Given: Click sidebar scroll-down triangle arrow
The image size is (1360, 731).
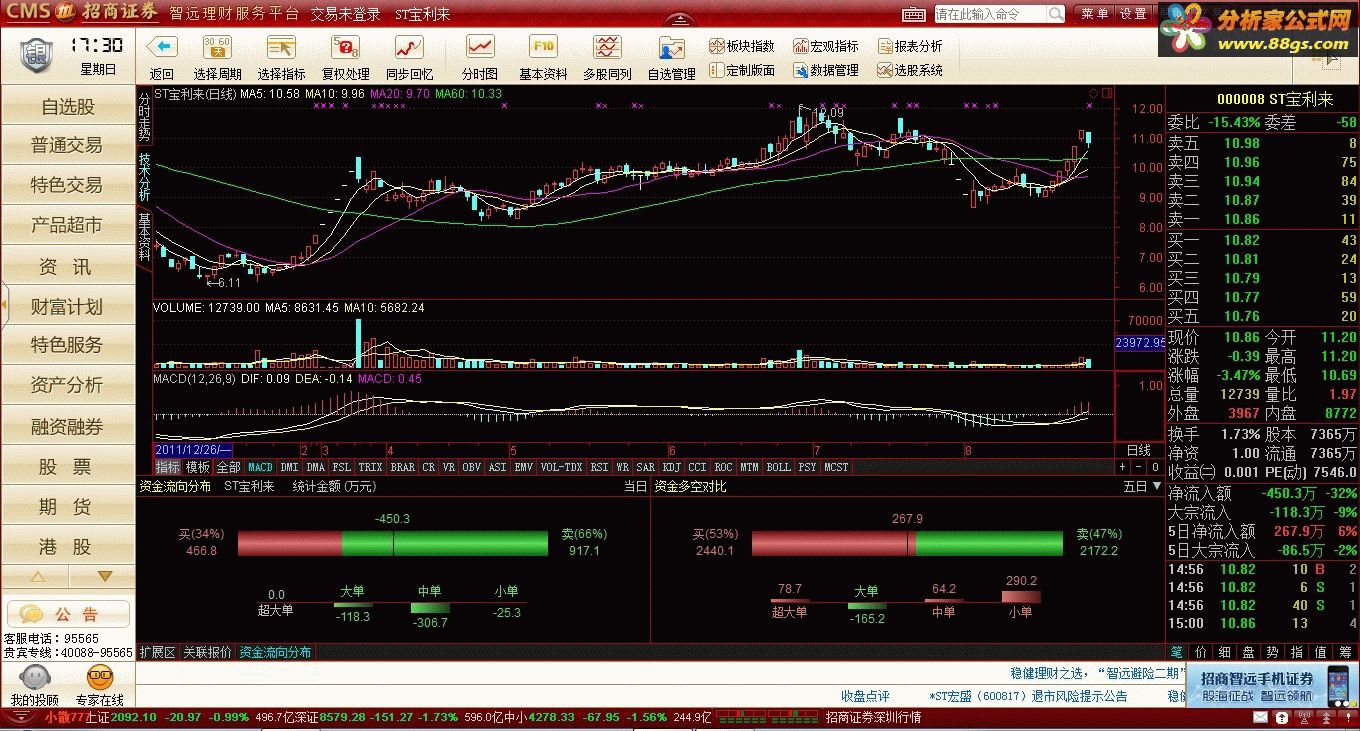Looking at the screenshot, I should [x=104, y=577].
